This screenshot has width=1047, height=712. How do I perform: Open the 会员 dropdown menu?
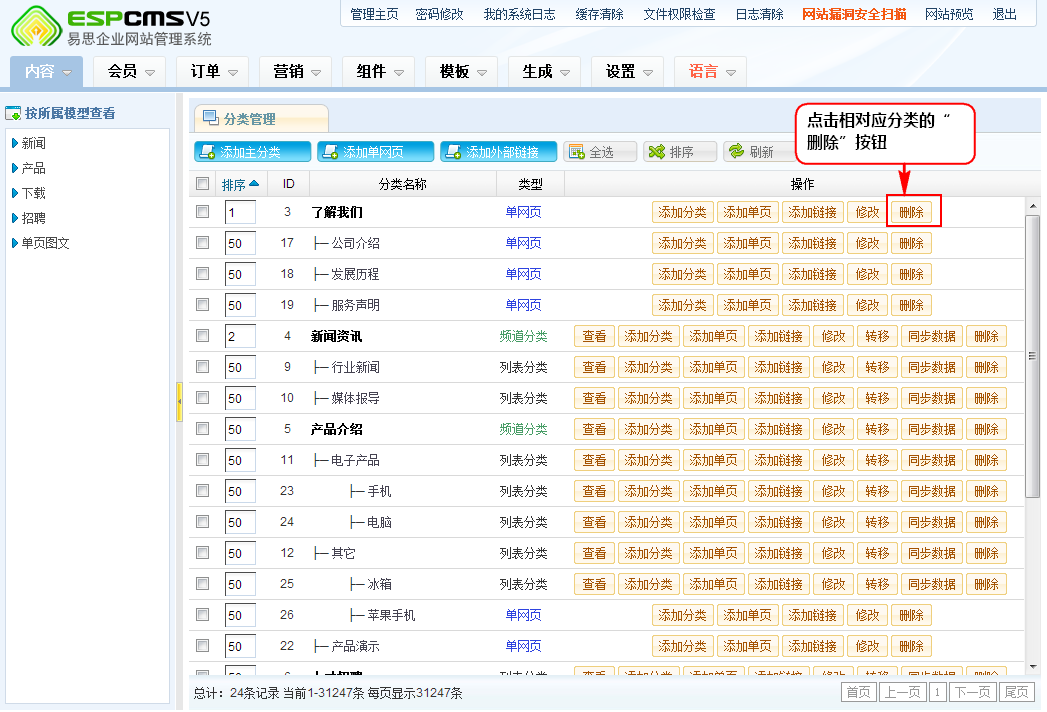tap(130, 71)
